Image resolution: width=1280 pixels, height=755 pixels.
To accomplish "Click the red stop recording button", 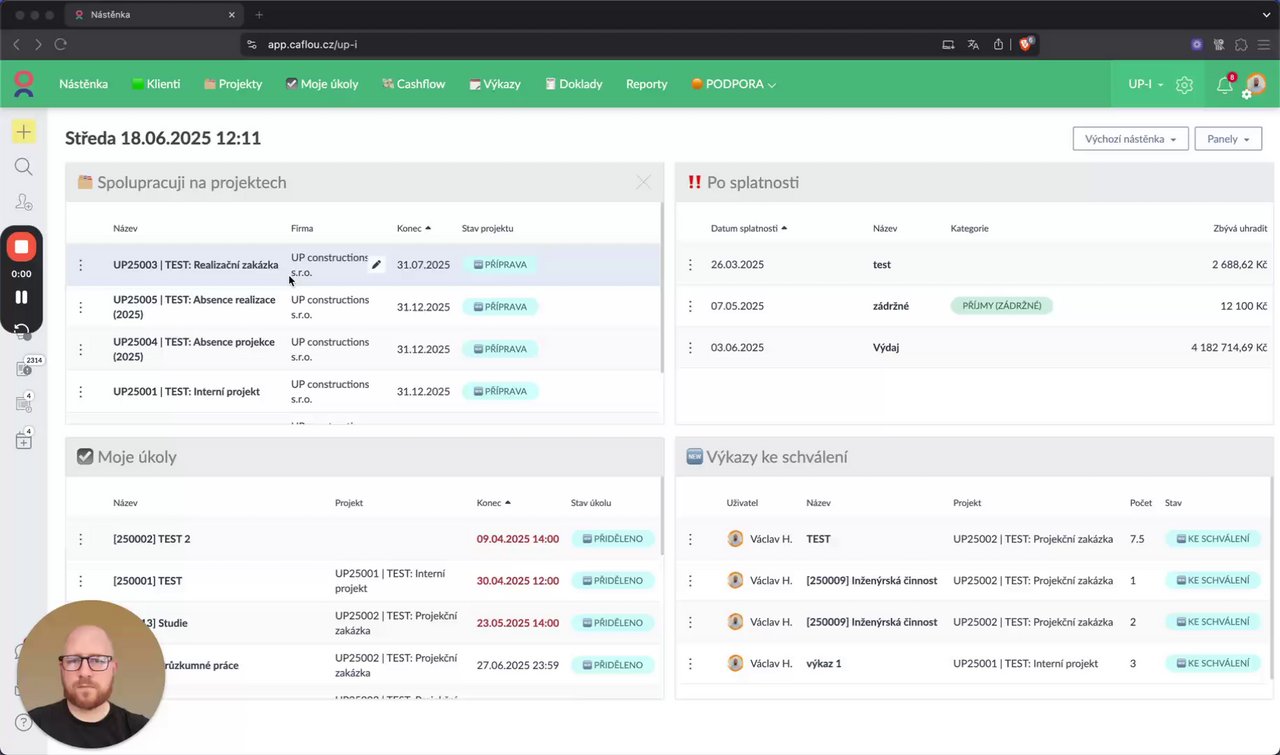I will 21,247.
